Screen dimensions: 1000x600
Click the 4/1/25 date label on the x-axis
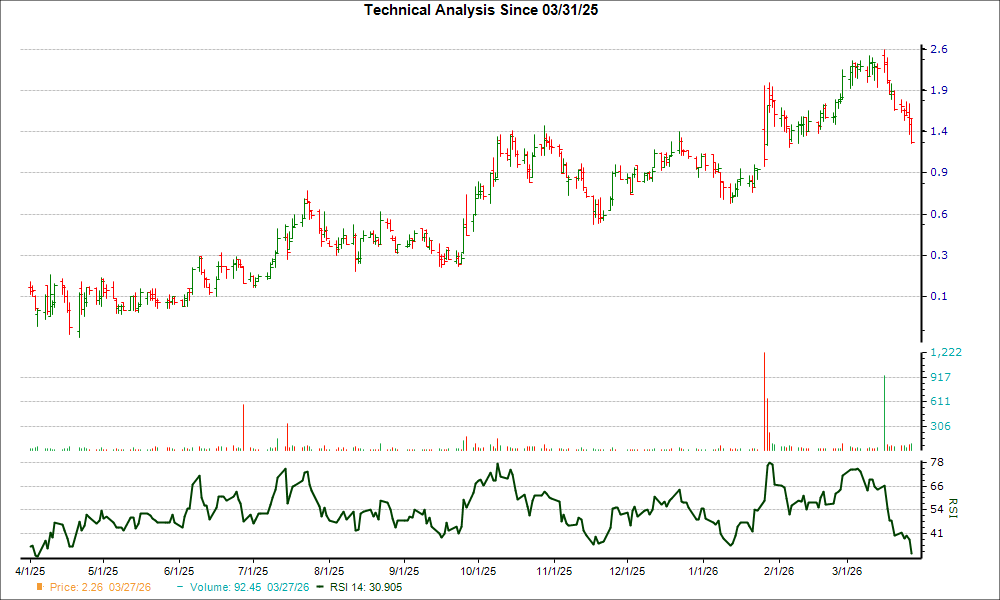(32, 568)
